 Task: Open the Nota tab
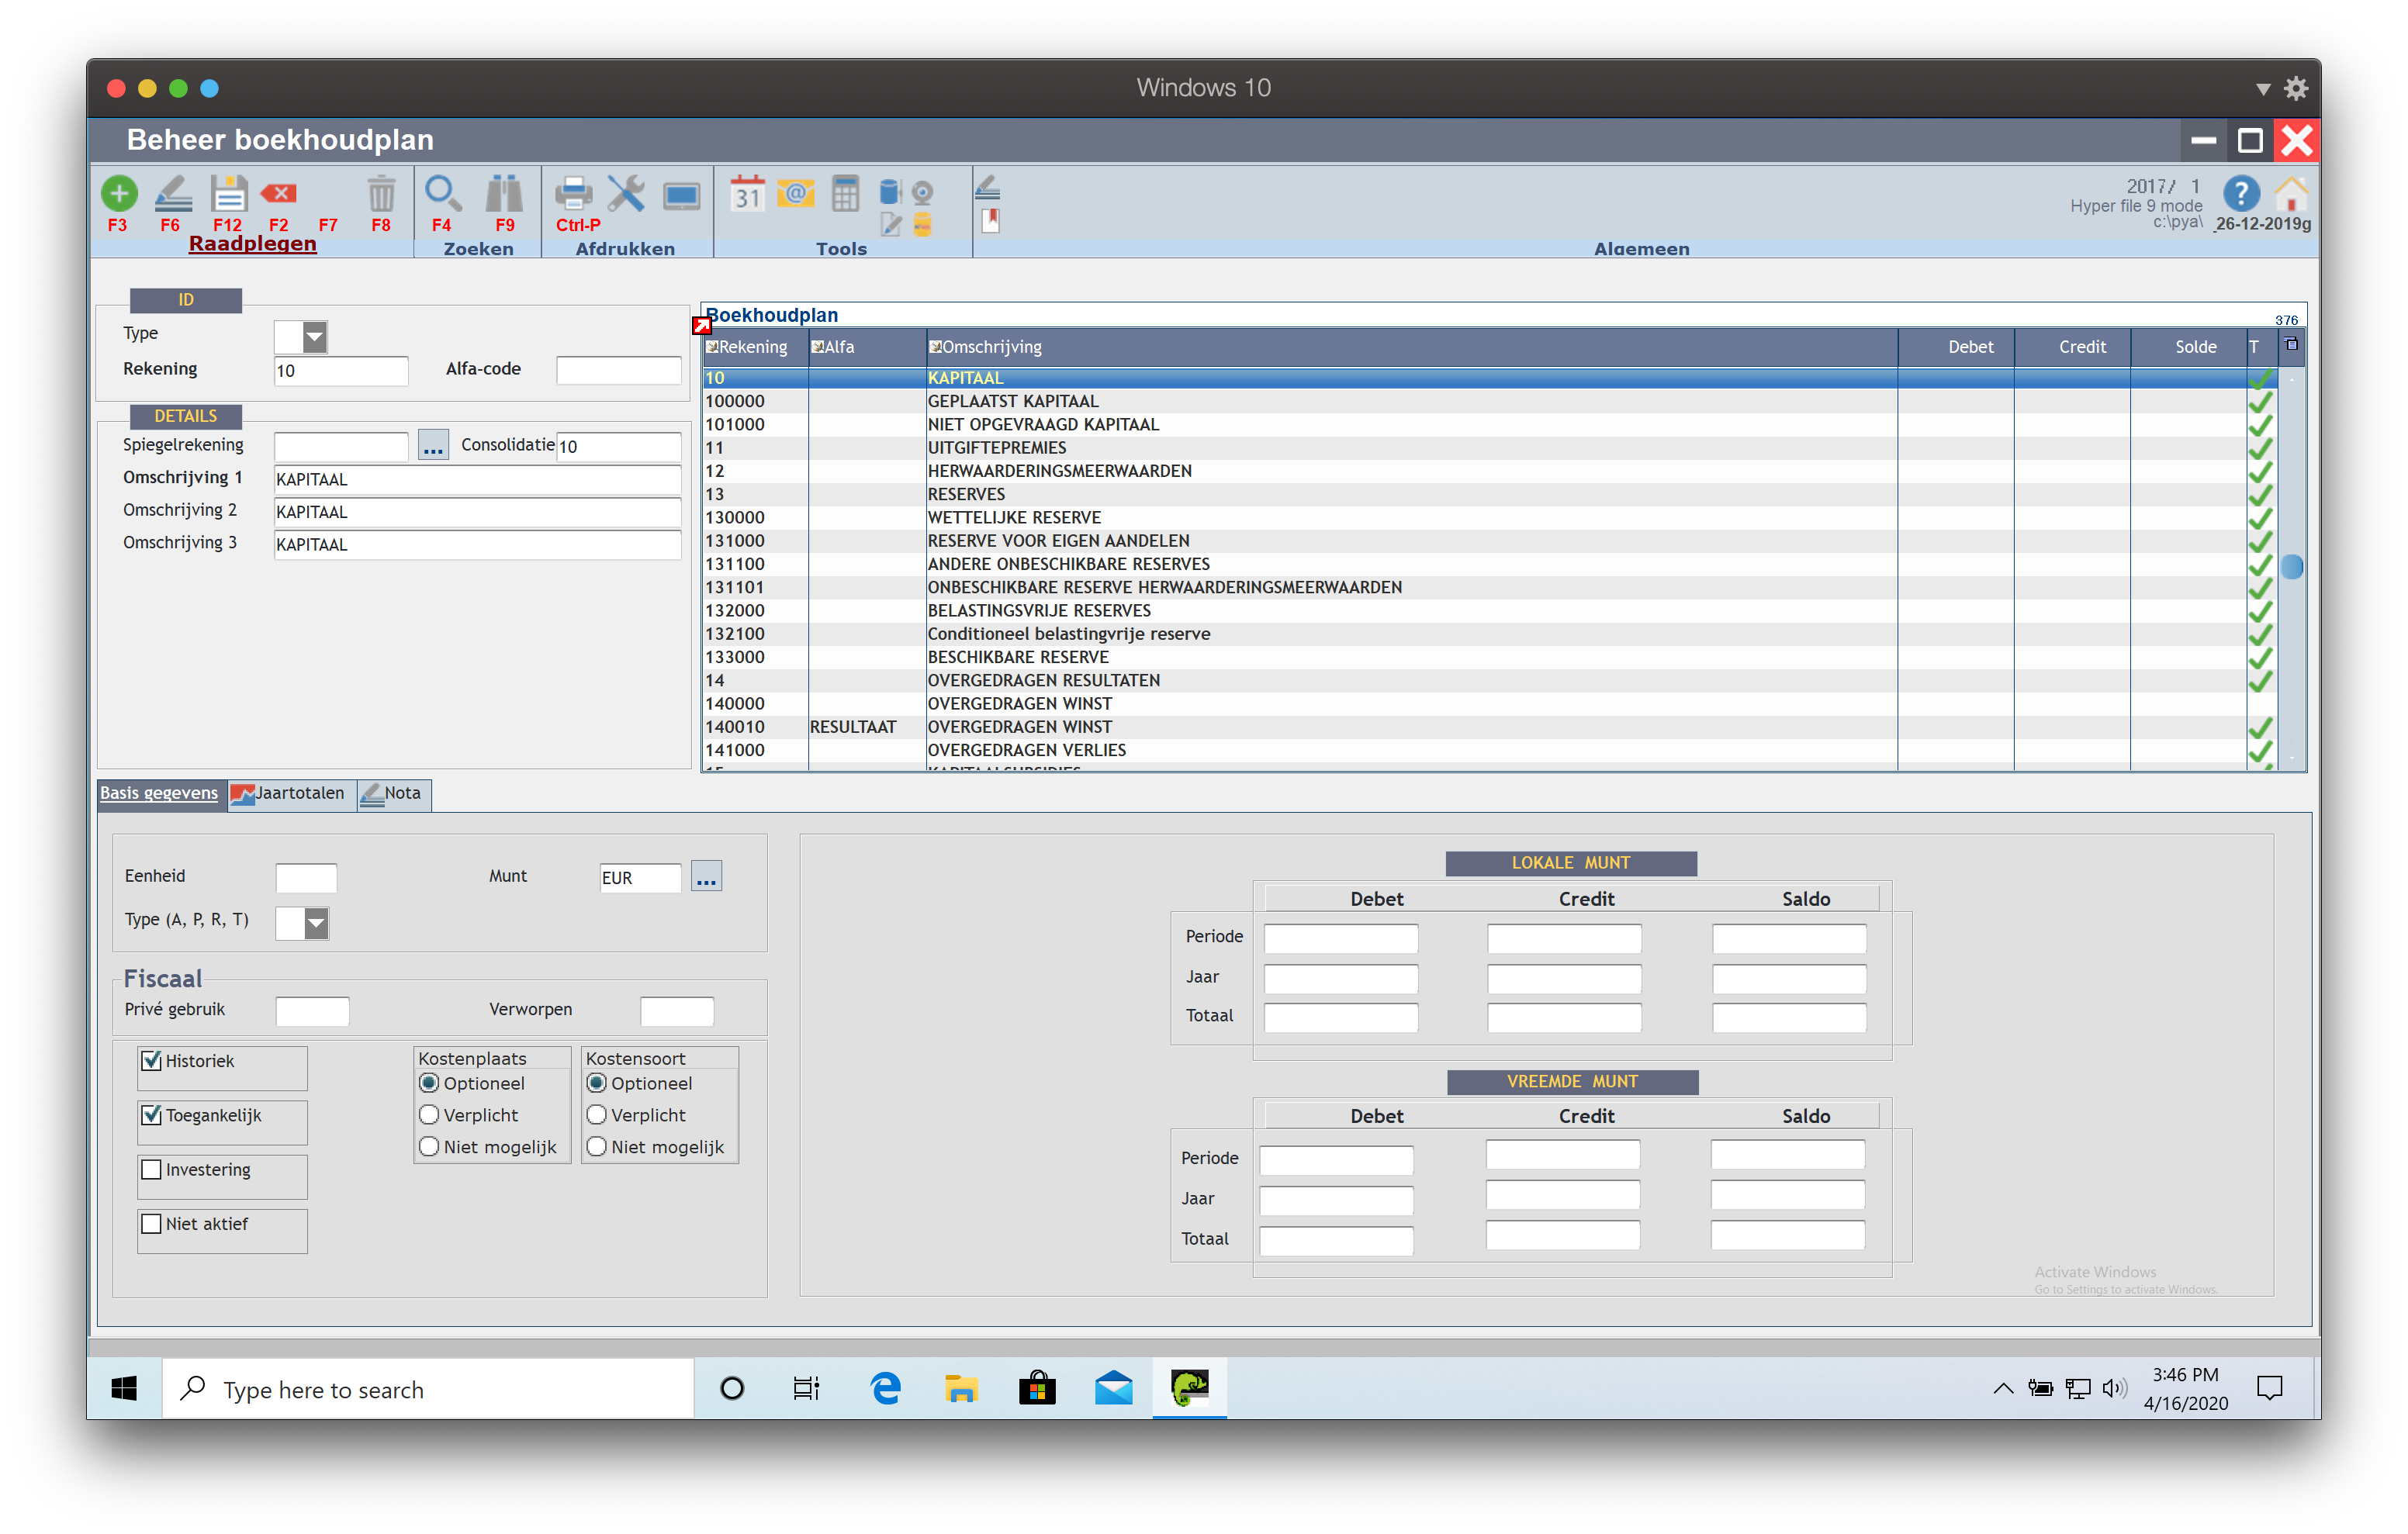[394, 794]
